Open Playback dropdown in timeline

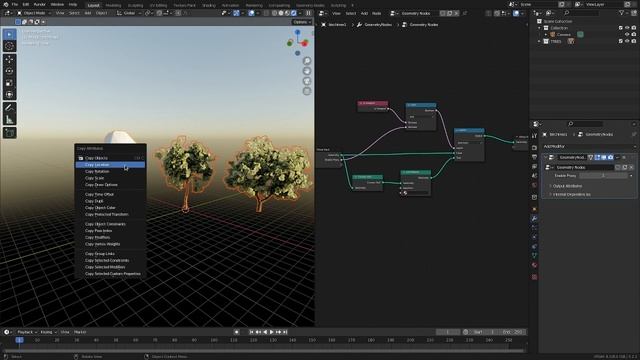point(27,332)
